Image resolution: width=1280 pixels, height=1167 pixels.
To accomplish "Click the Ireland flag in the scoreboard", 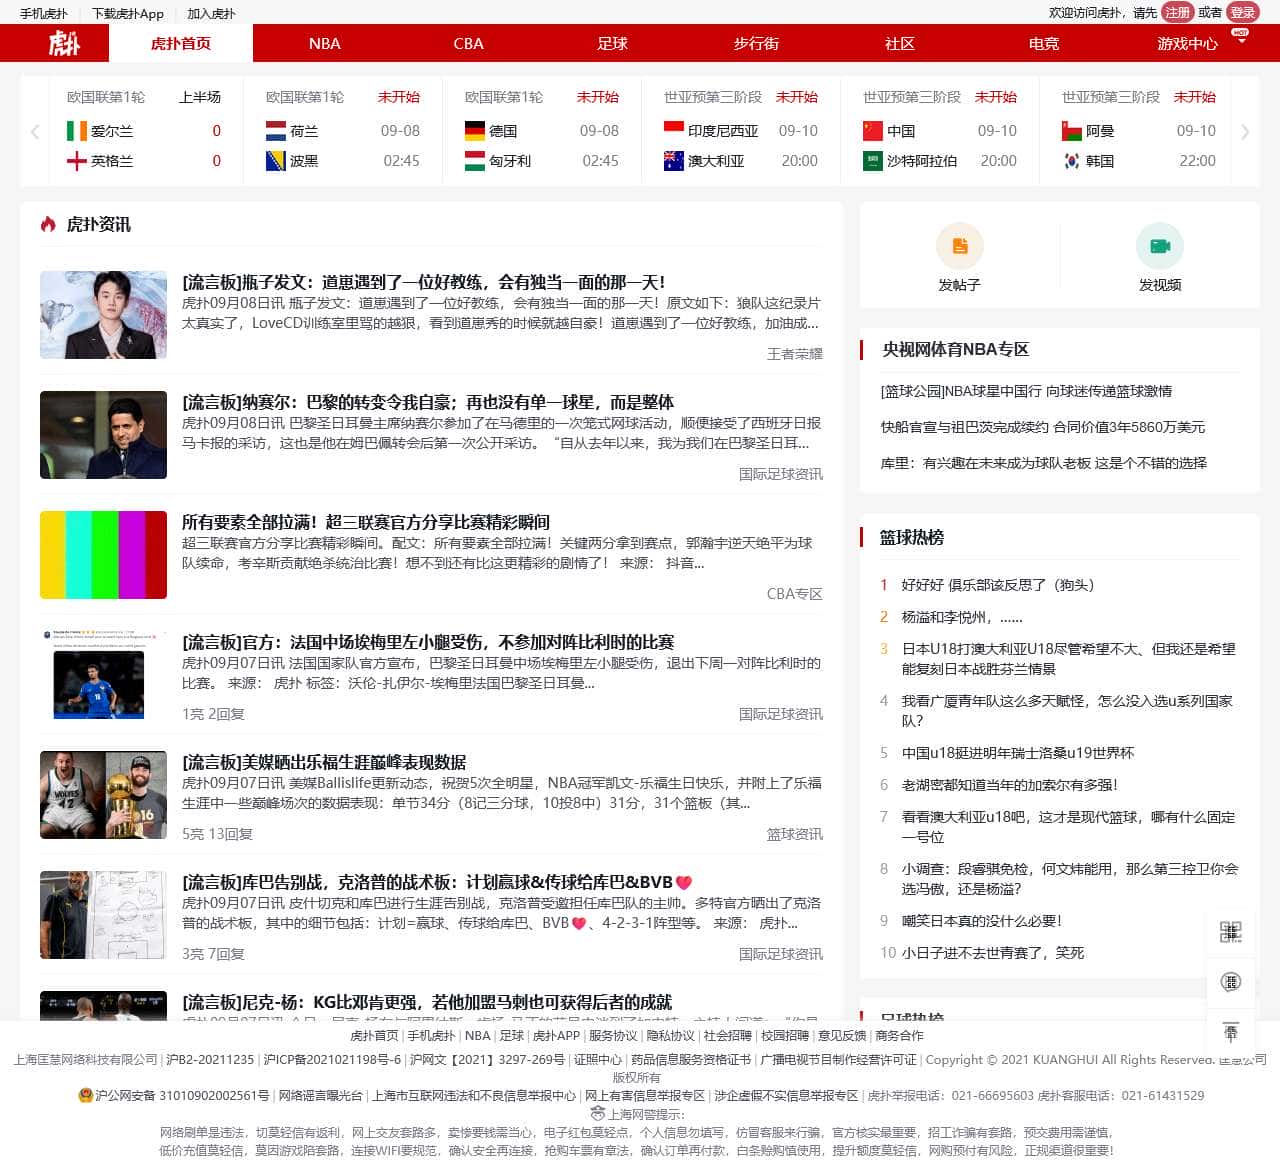I will [x=76, y=131].
